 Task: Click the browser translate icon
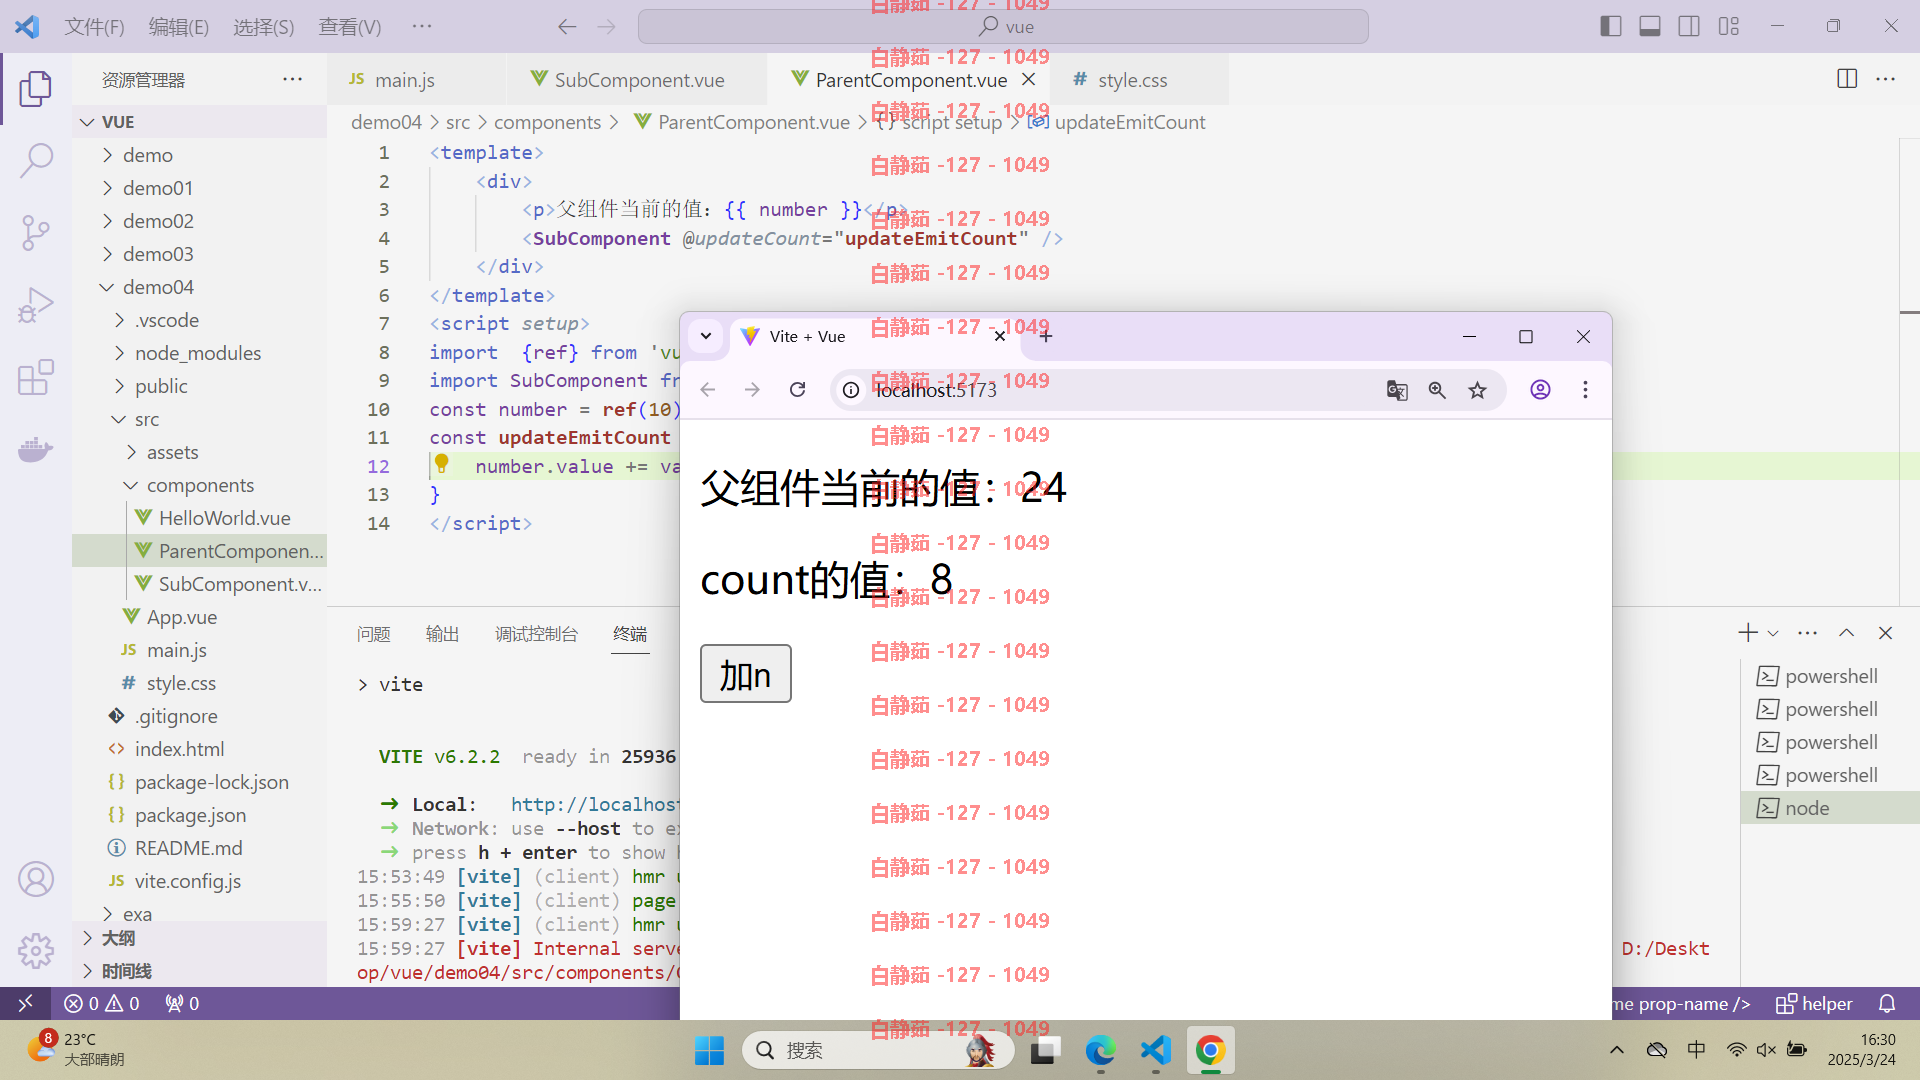[1397, 390]
